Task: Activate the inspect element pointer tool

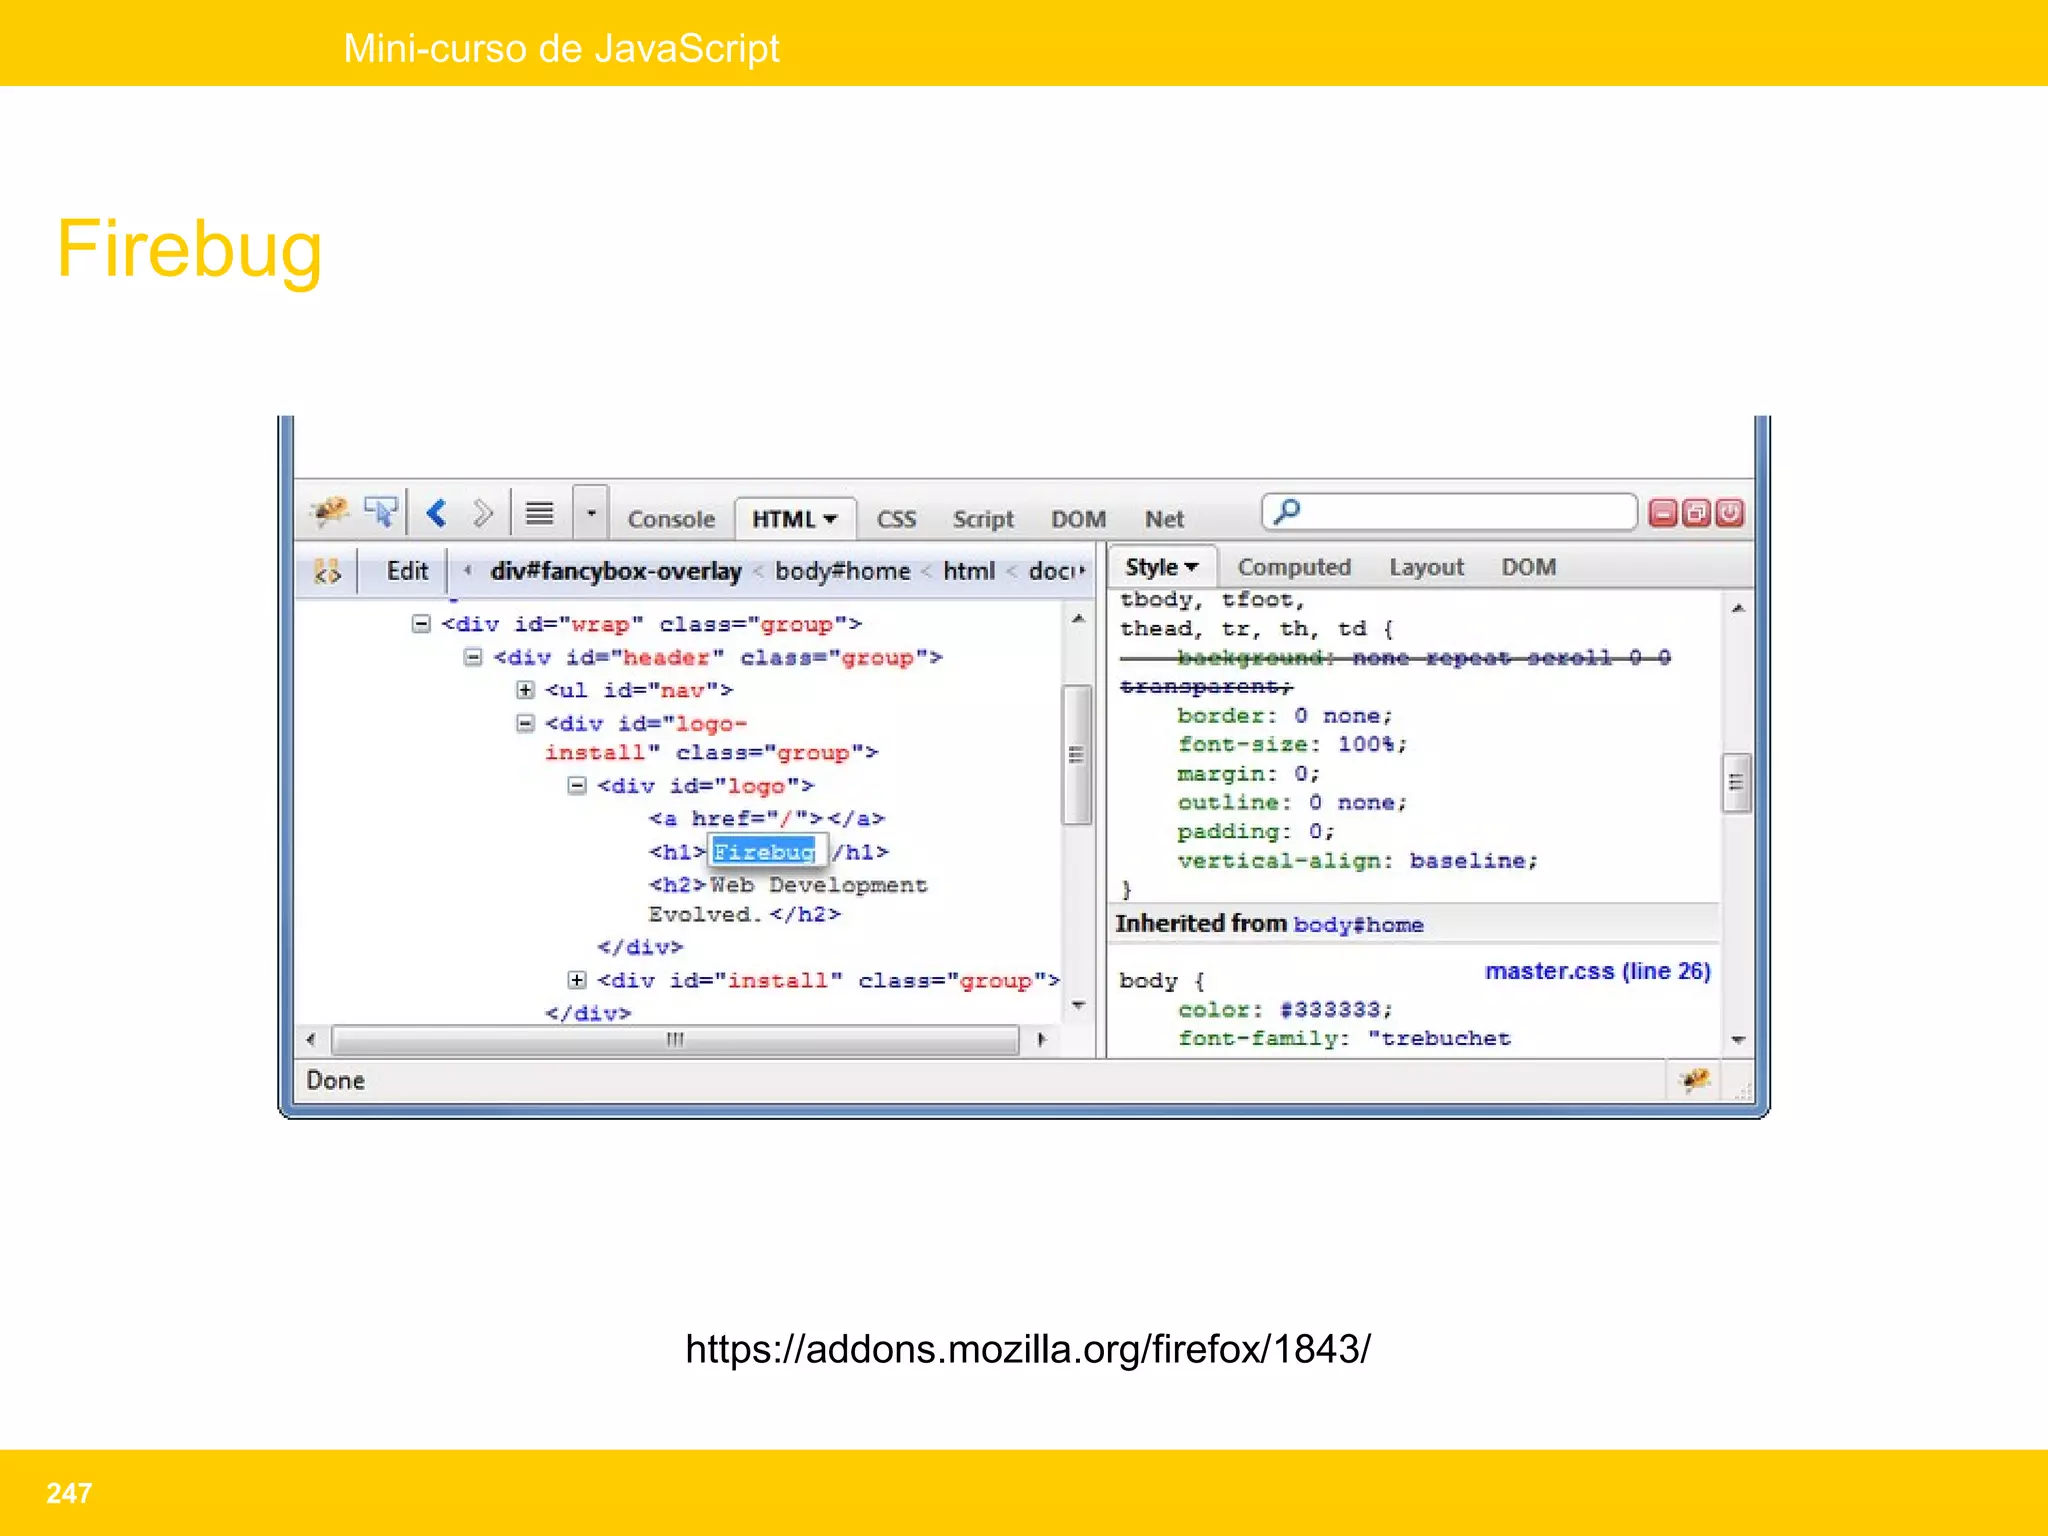Action: pyautogui.click(x=381, y=513)
